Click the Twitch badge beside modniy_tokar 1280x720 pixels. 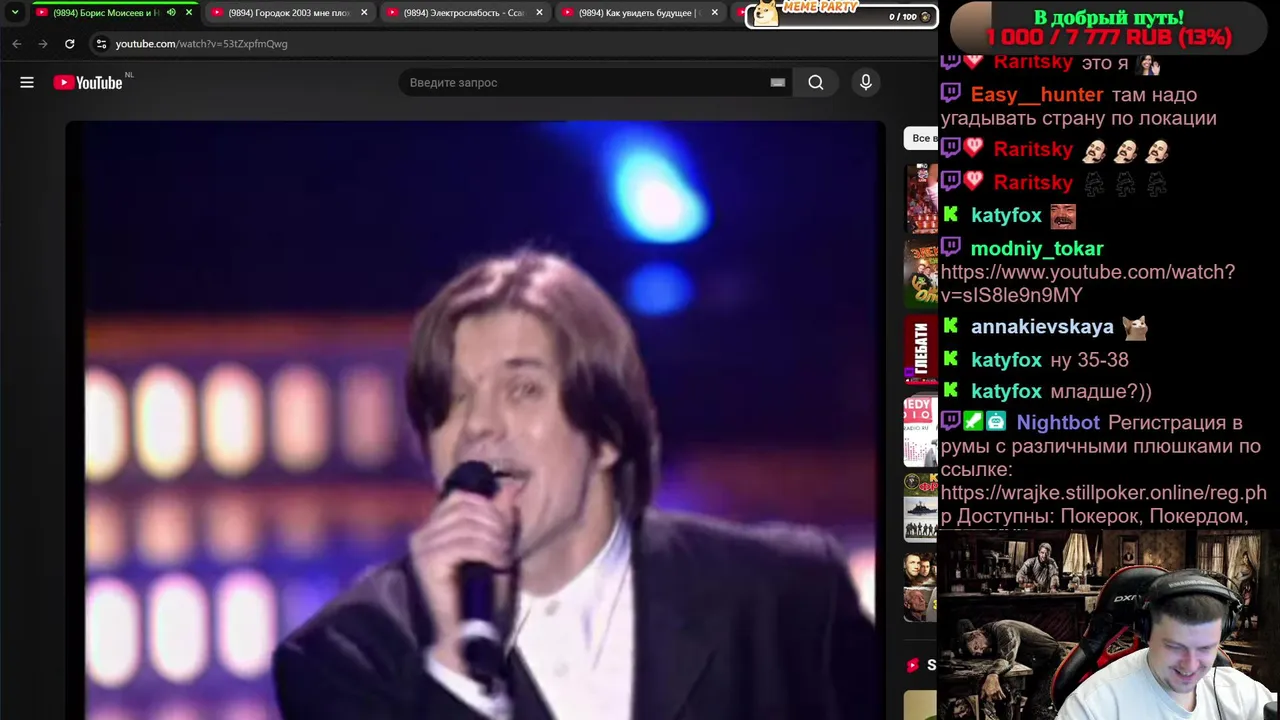951,247
